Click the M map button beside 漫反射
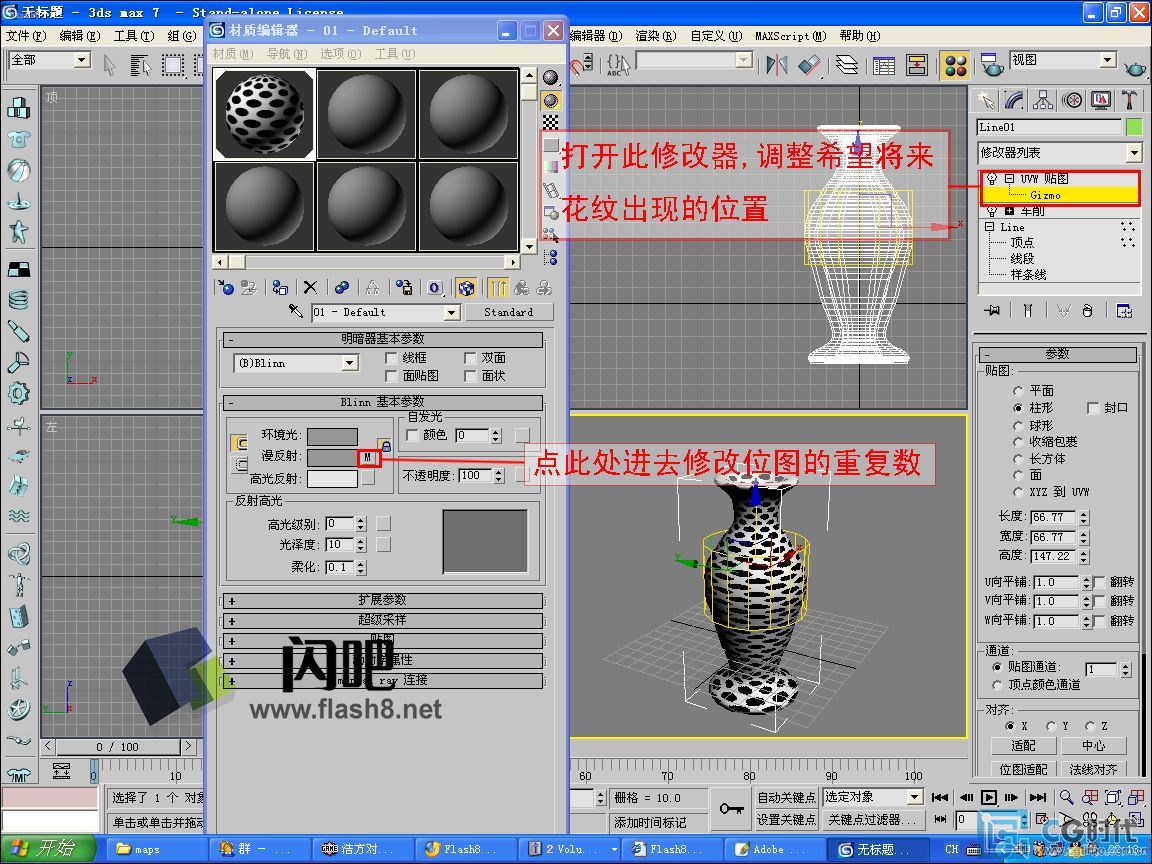1152x864 pixels. [368, 457]
